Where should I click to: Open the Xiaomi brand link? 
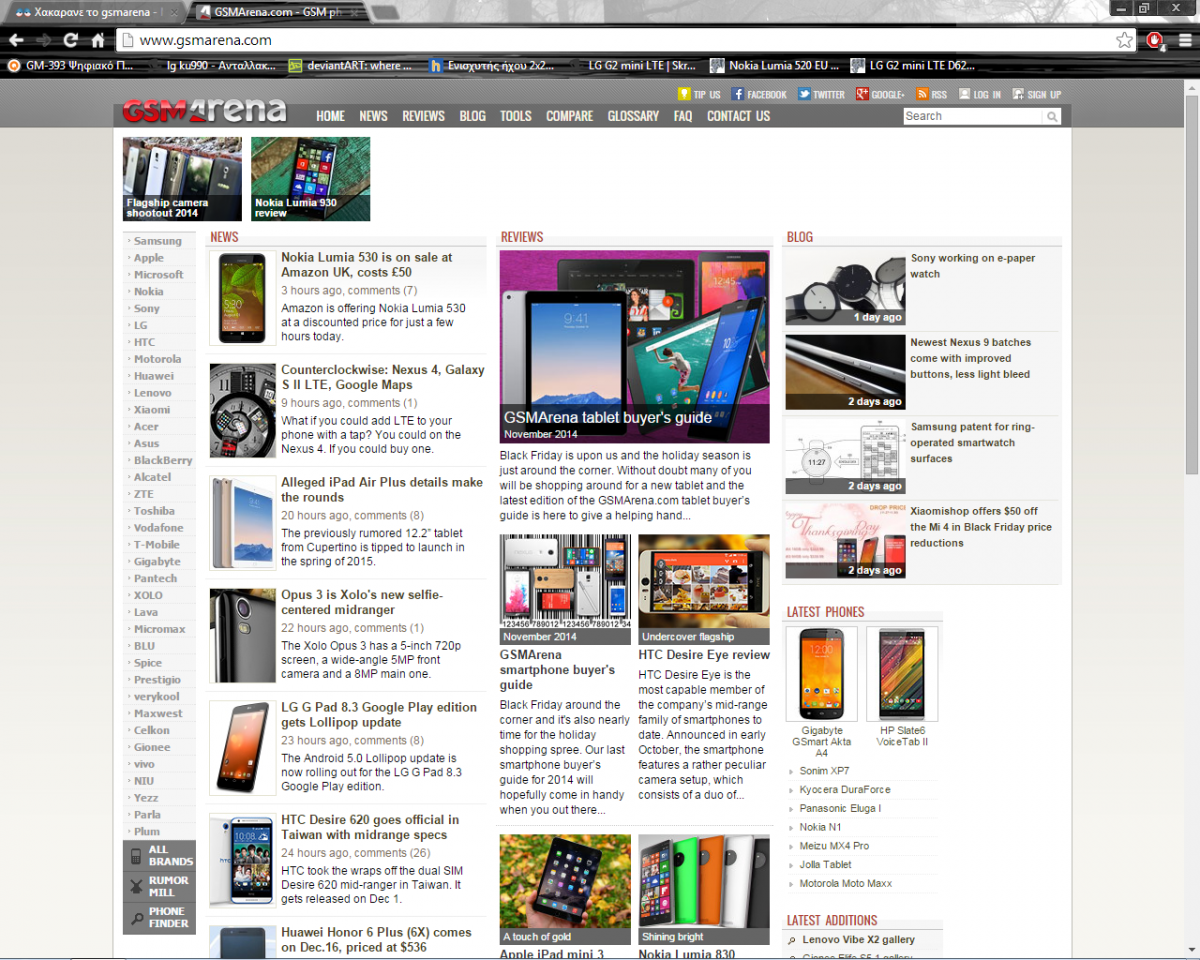[152, 409]
